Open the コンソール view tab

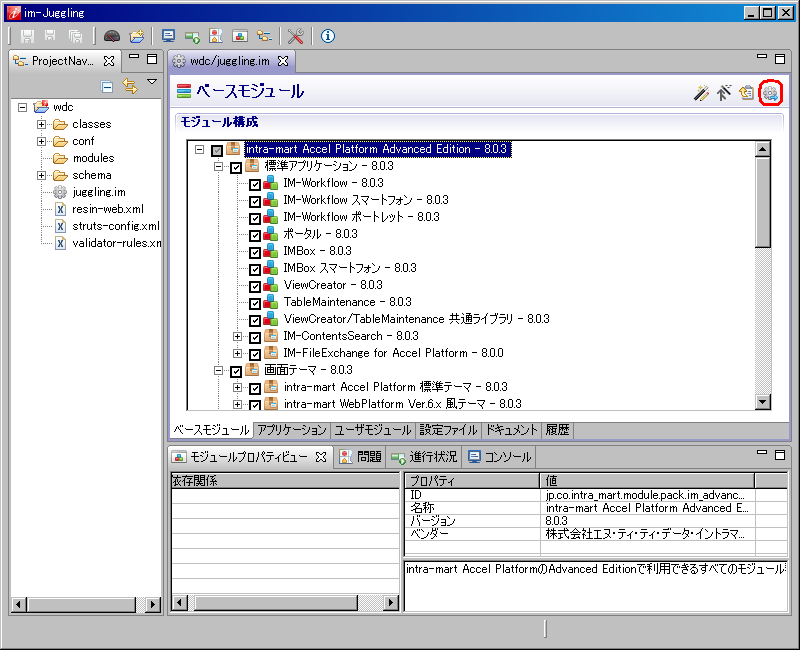[500, 457]
